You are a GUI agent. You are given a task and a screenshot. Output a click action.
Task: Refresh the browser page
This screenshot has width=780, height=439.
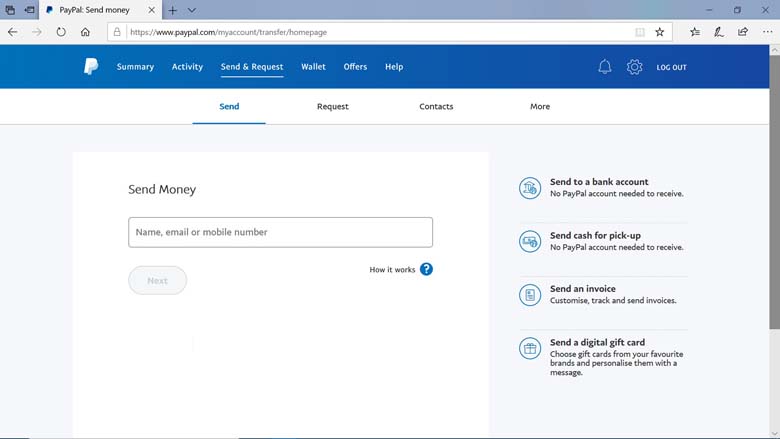[x=61, y=32]
